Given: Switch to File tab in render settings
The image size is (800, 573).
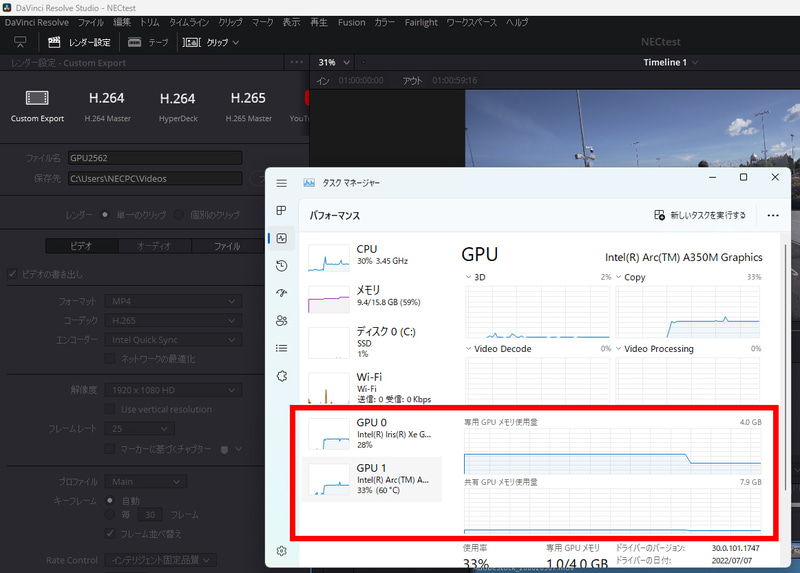Looking at the screenshot, I should [x=228, y=246].
